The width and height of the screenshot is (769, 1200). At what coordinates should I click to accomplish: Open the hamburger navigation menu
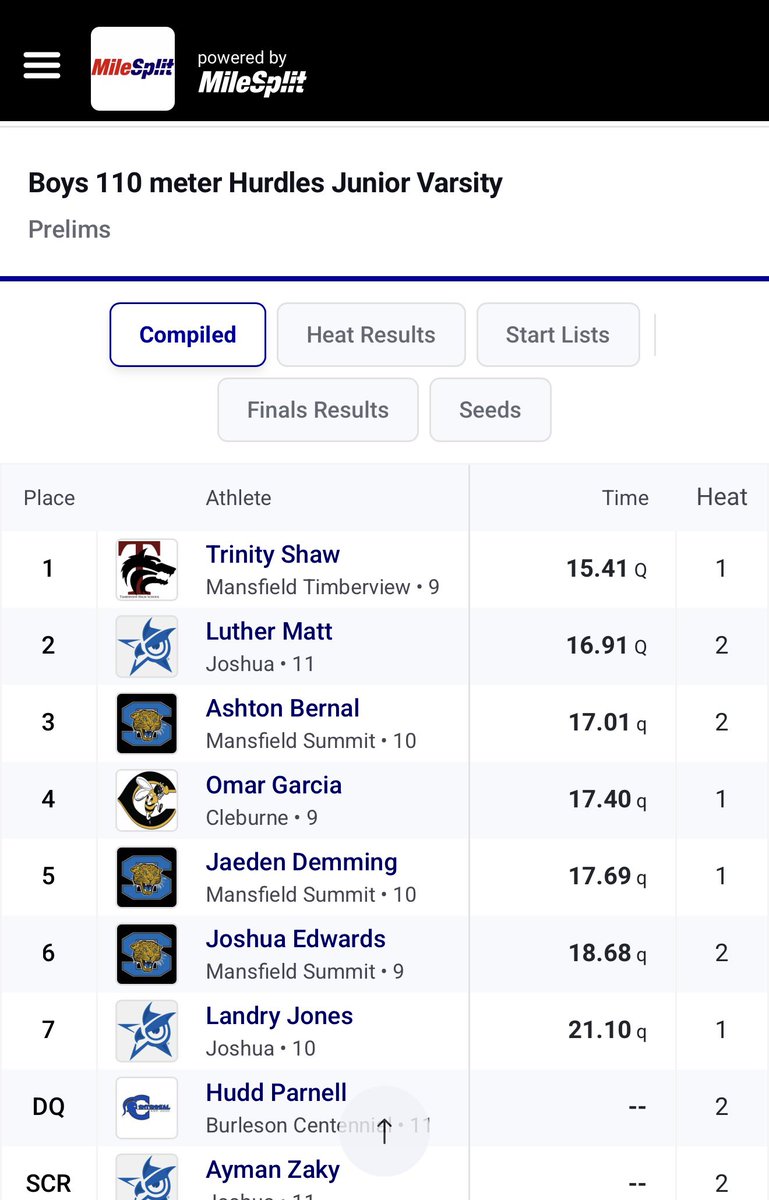click(42, 67)
